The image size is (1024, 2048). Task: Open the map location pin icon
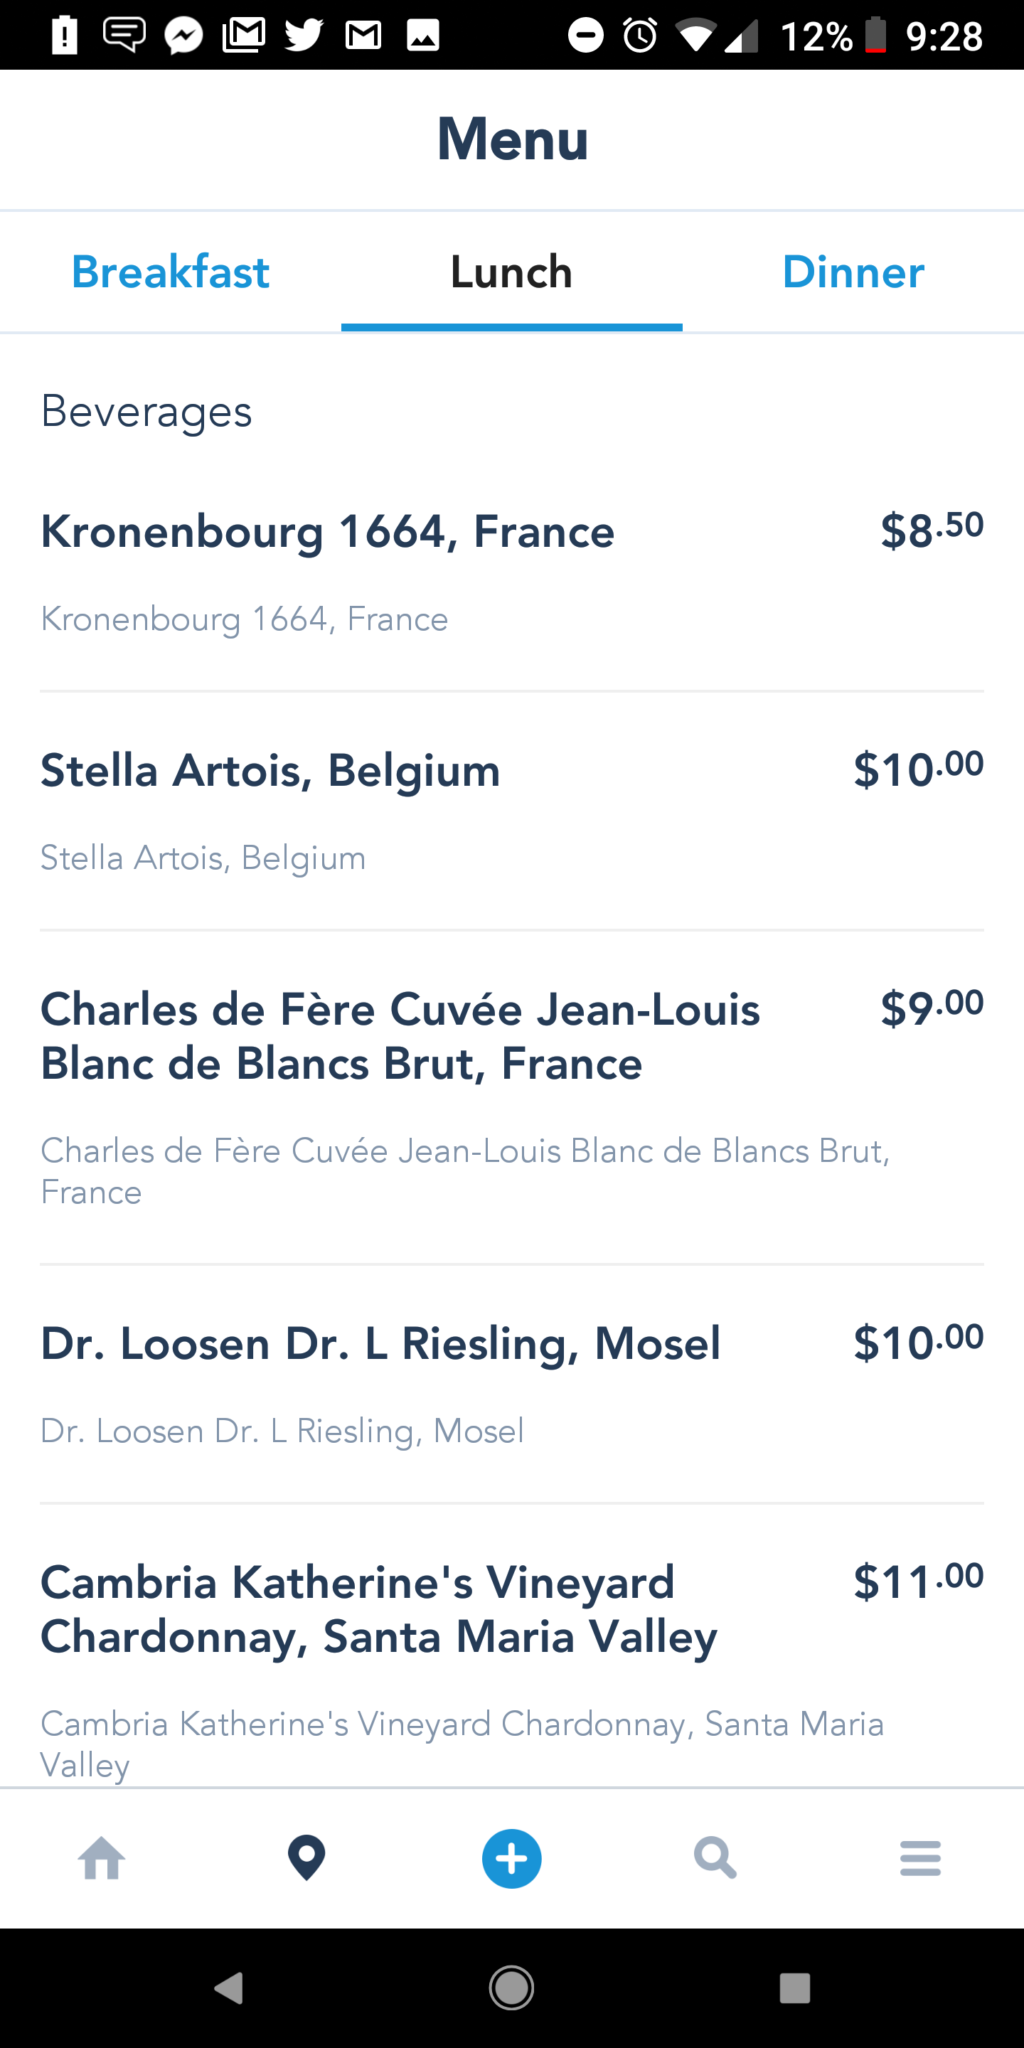pos(306,1859)
